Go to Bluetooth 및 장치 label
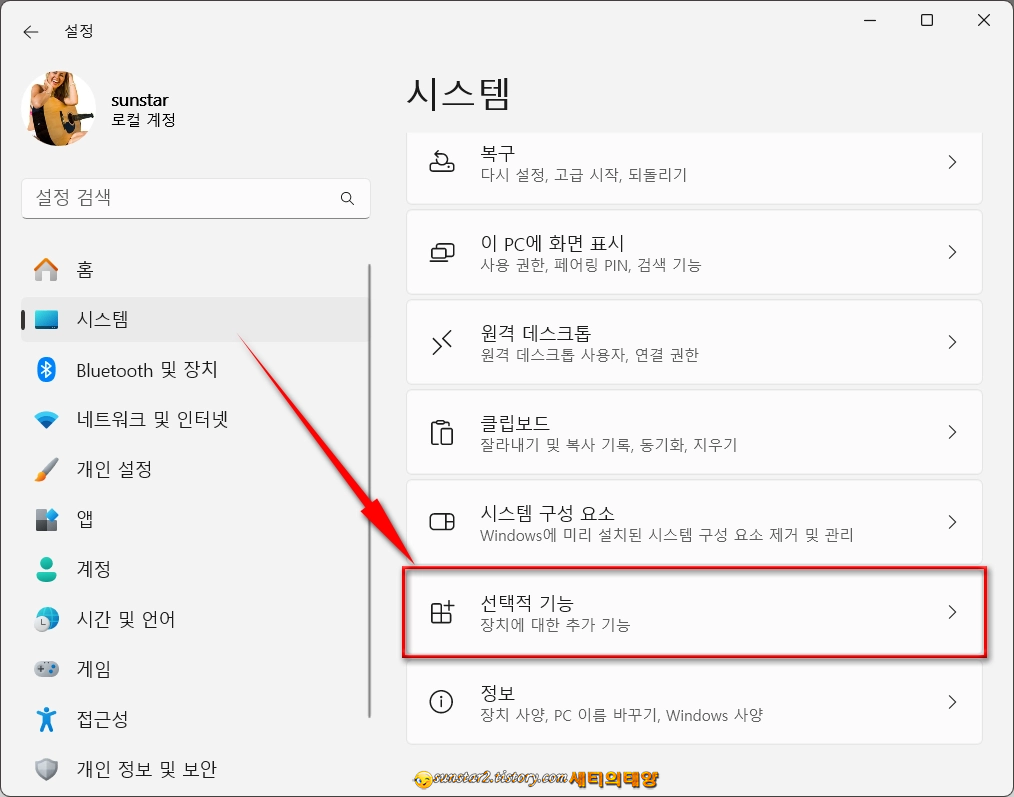Screen dimensions: 1014x797 (147, 369)
